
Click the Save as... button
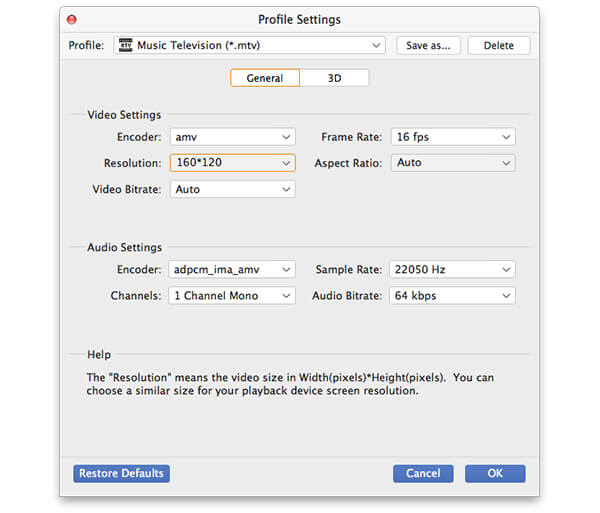pos(427,45)
